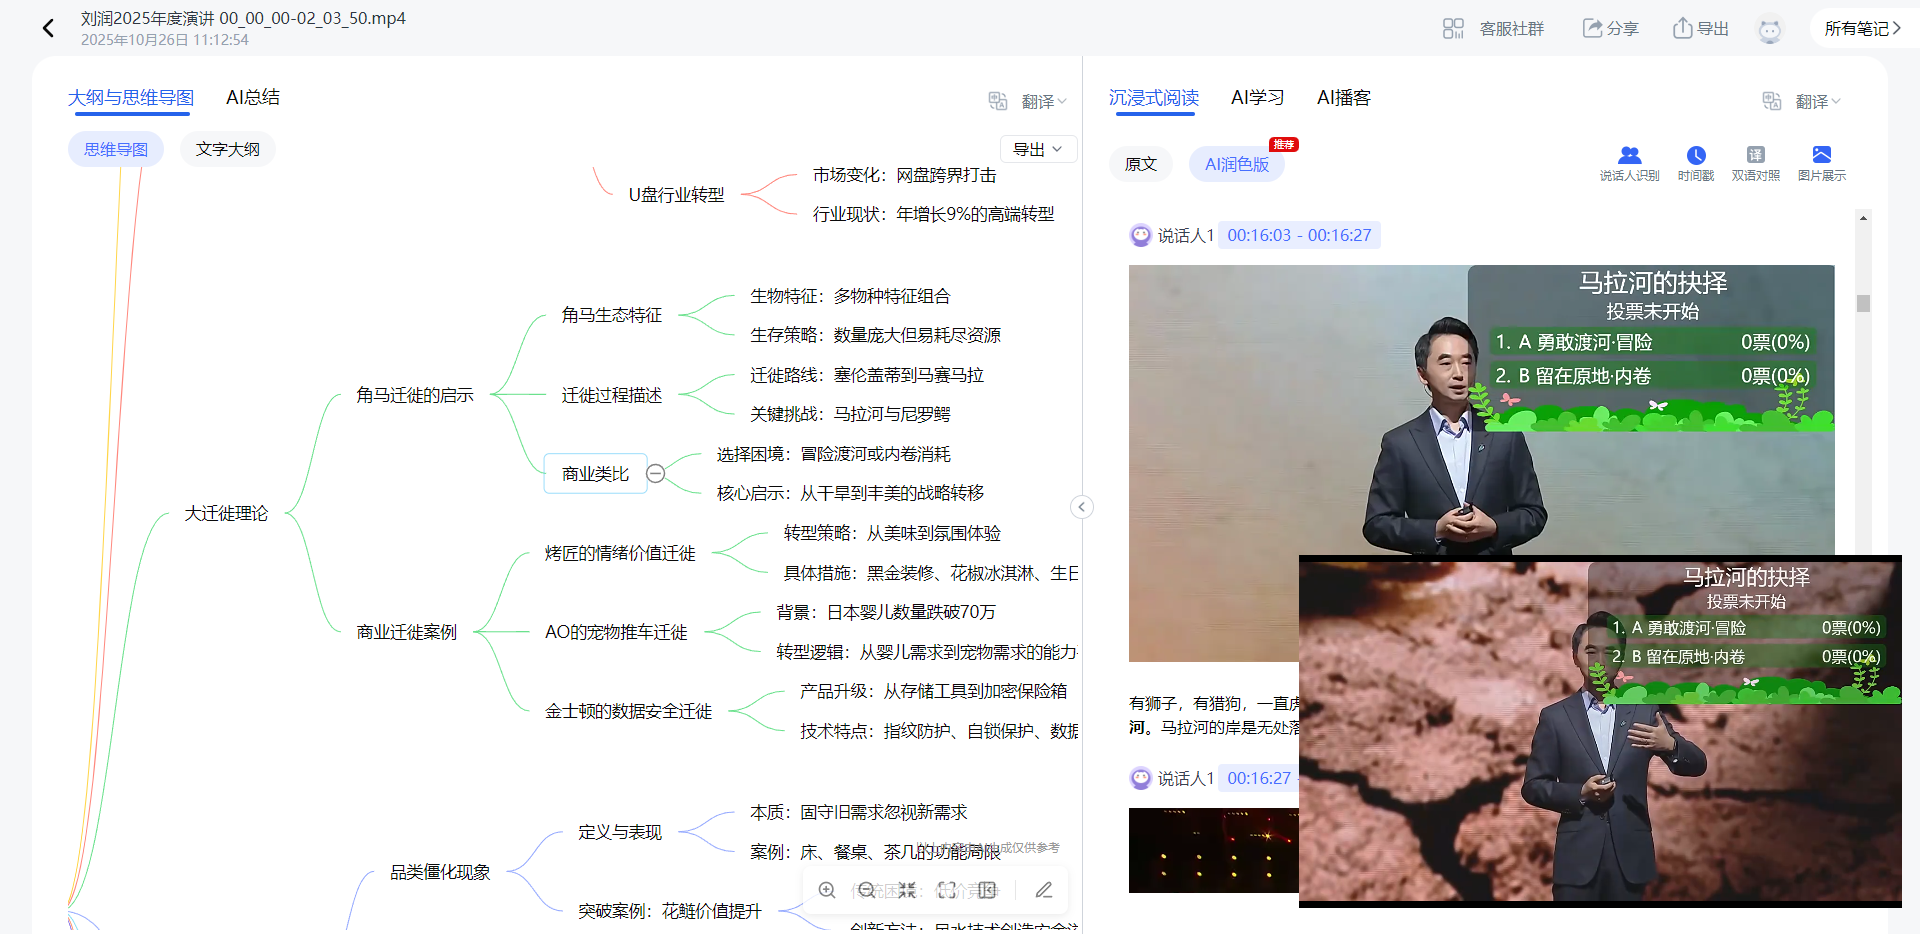1920x934 pixels.
Task: Open the user avatar icon
Action: point(1769,30)
